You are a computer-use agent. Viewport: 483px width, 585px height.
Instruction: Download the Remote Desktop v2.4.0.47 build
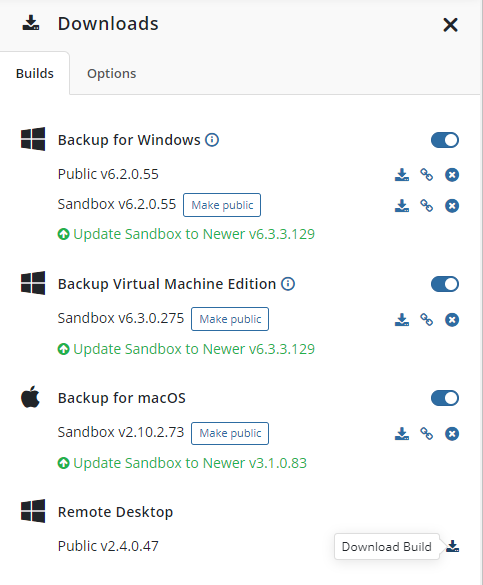[x=453, y=546]
